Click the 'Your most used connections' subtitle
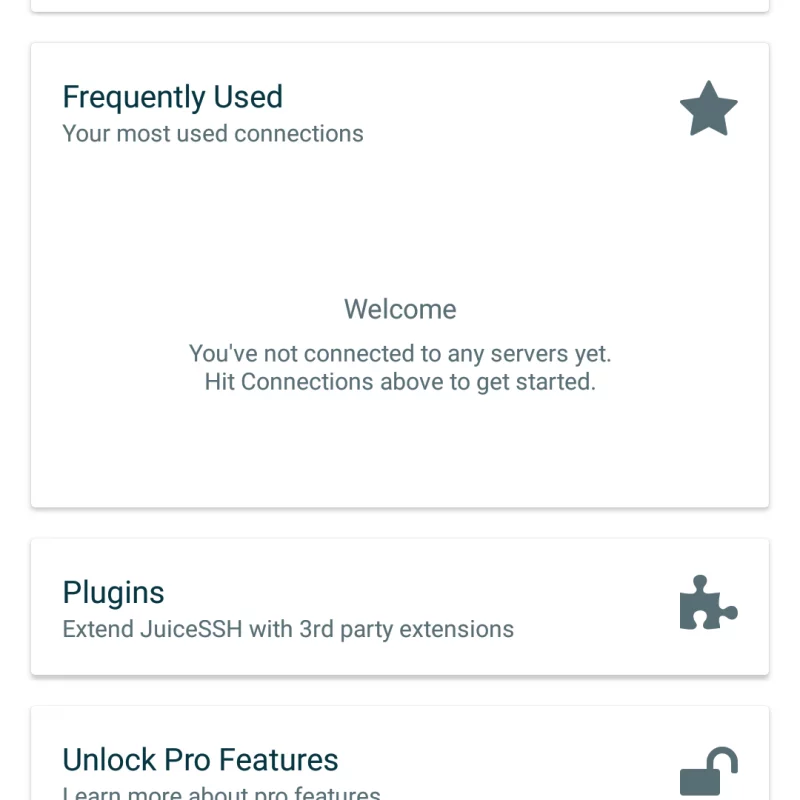800x800 pixels. (x=213, y=134)
